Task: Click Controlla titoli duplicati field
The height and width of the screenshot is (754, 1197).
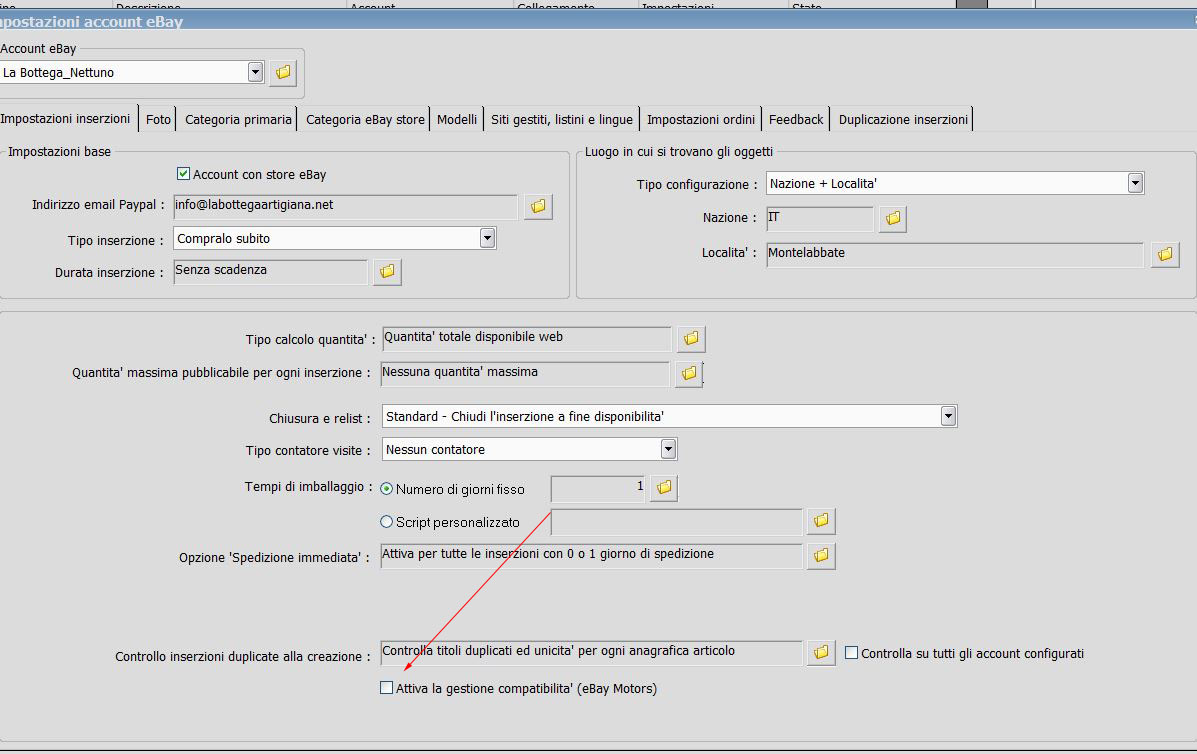Action: (x=592, y=652)
